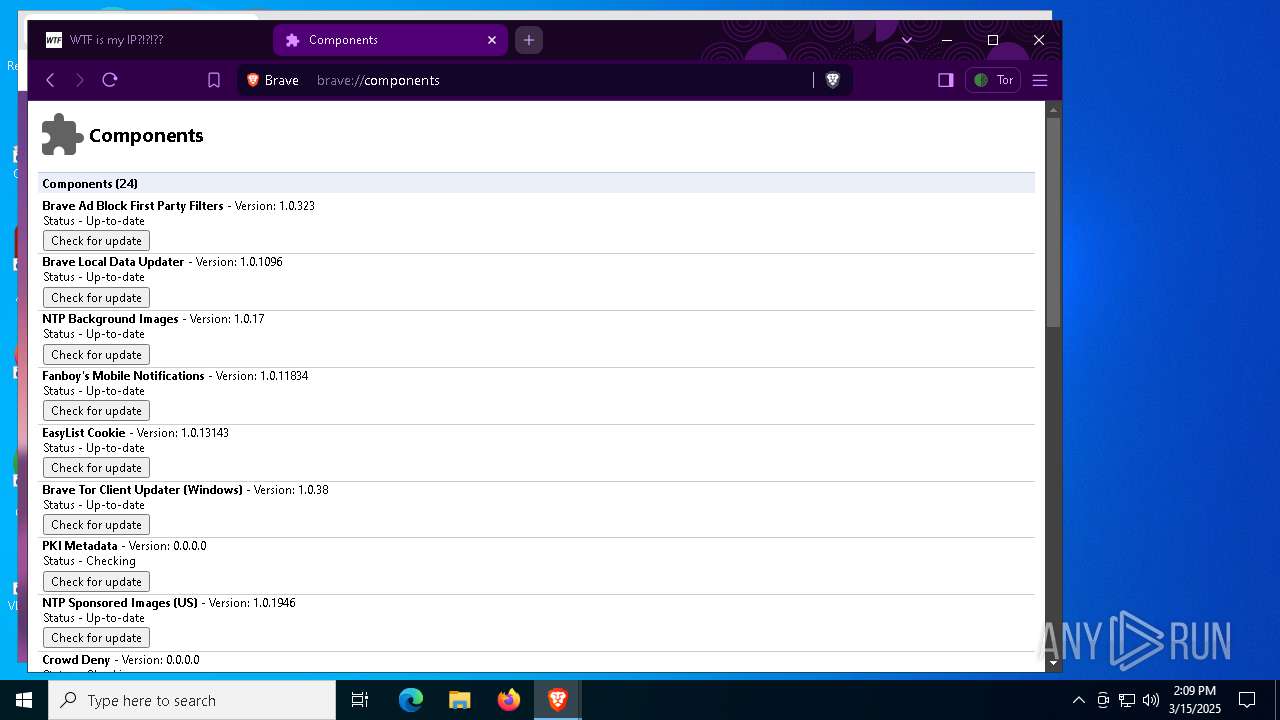Select 'NTP Sponsored Images (US)' name
1280x720 pixels.
tap(120, 603)
